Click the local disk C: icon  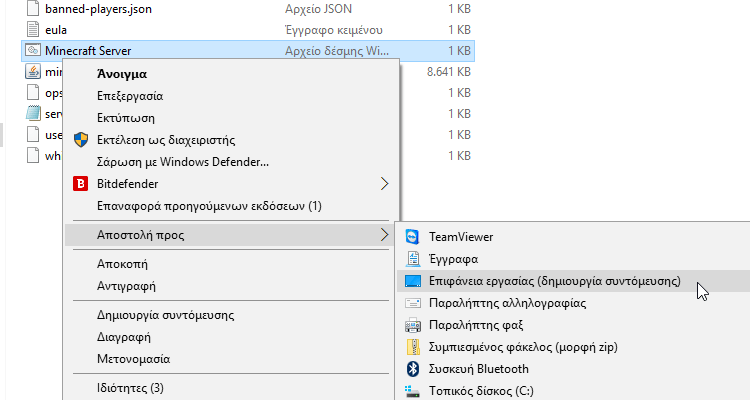(x=412, y=391)
